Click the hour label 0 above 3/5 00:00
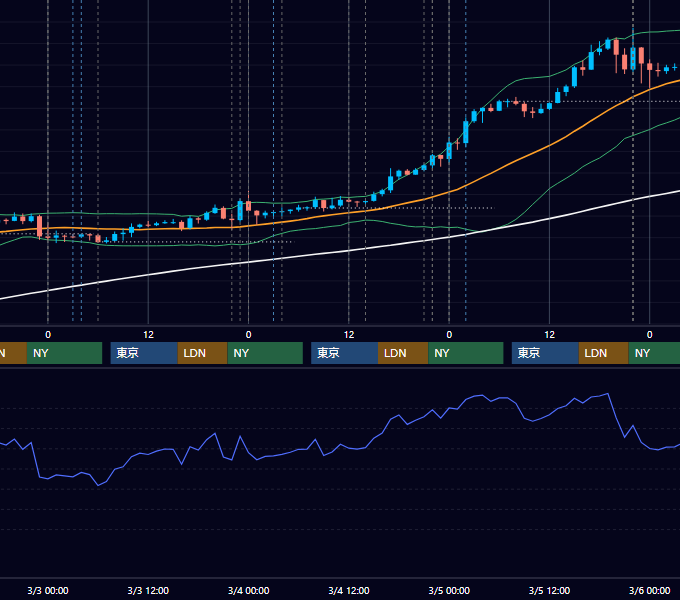The height and width of the screenshot is (600, 680). point(449,335)
